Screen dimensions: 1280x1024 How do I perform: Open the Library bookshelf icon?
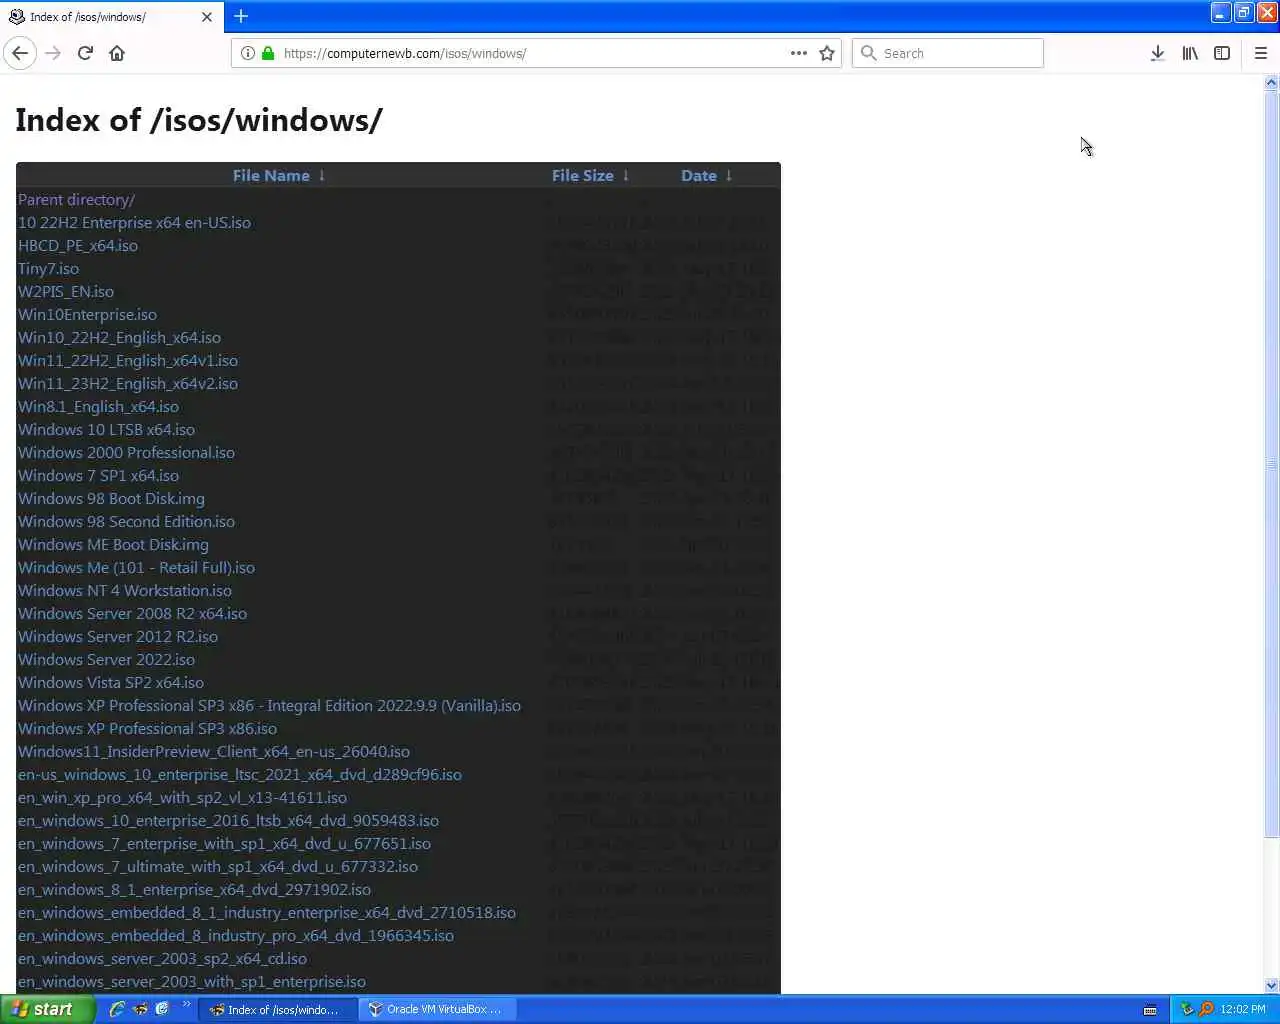click(1190, 53)
